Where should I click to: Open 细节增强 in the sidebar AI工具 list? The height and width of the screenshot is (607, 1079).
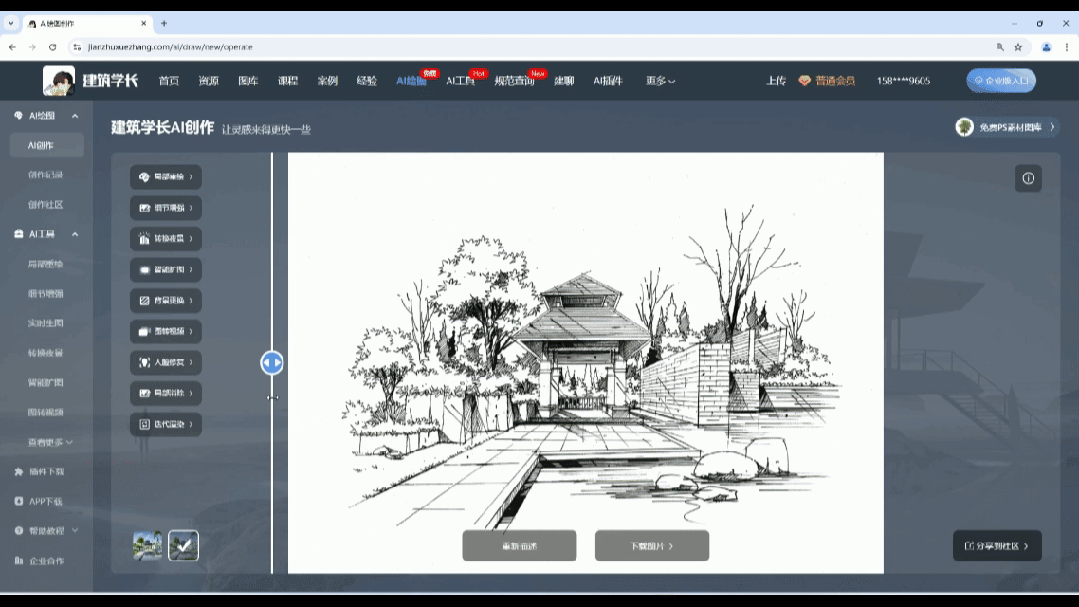(x=45, y=293)
